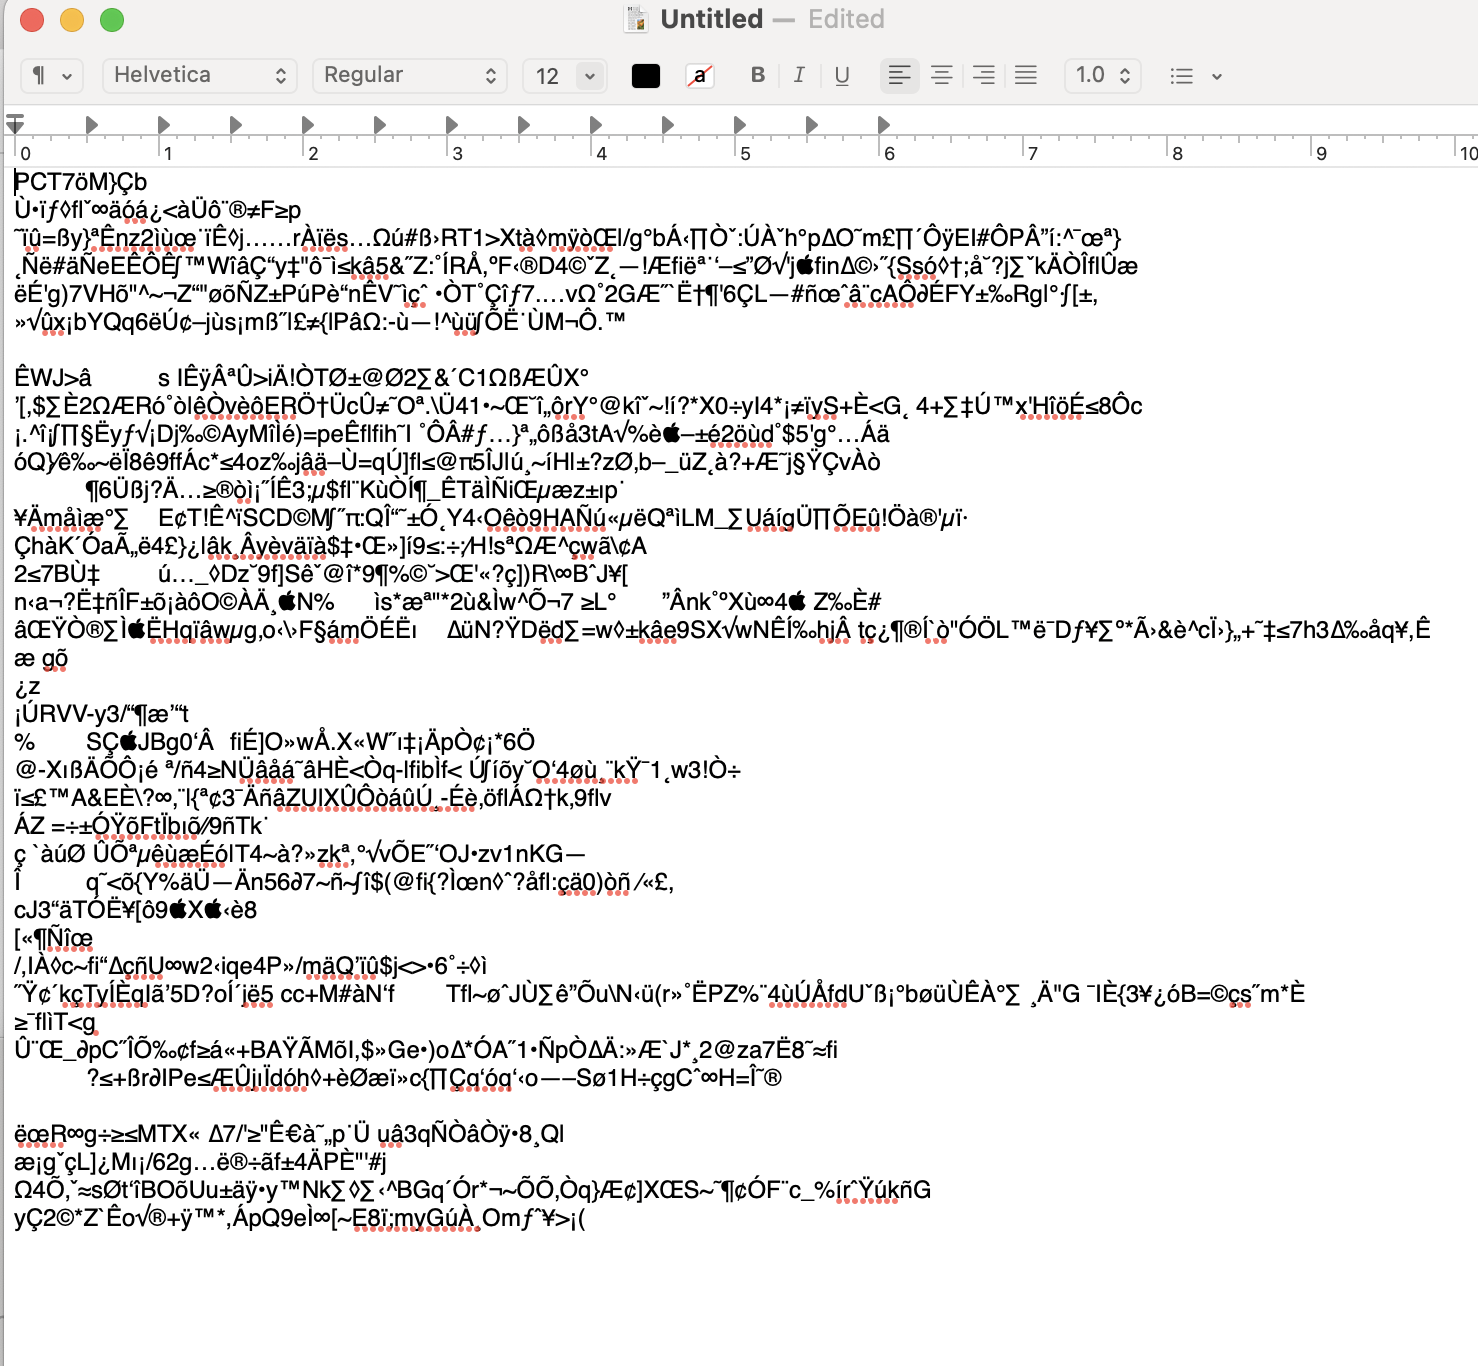Click the font size field showing 12
The width and height of the screenshot is (1478, 1366).
(x=549, y=76)
